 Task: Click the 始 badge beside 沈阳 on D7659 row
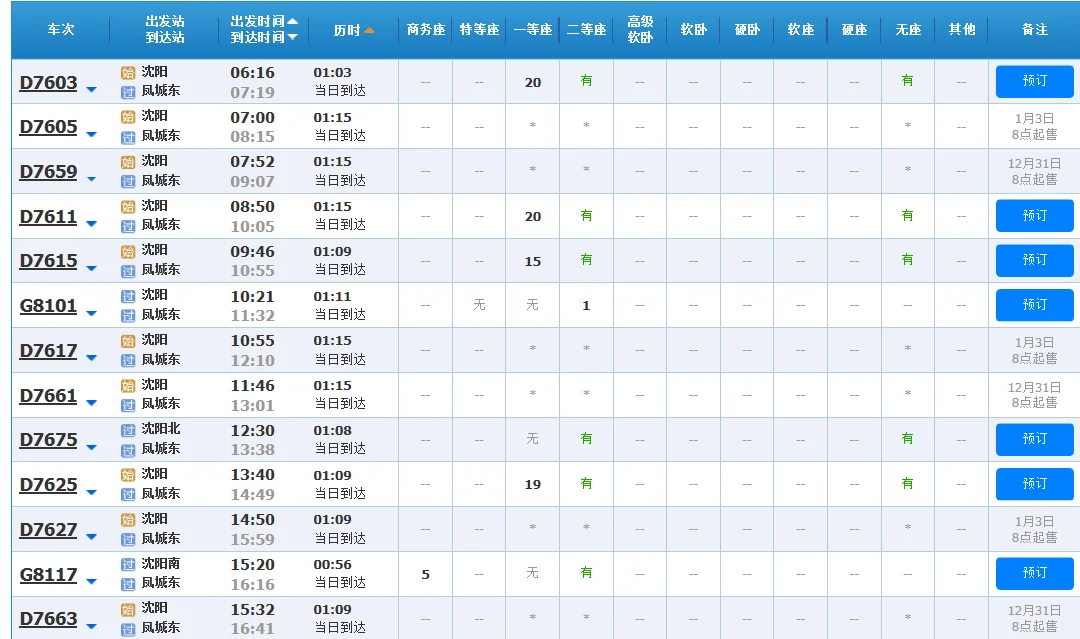[128, 161]
